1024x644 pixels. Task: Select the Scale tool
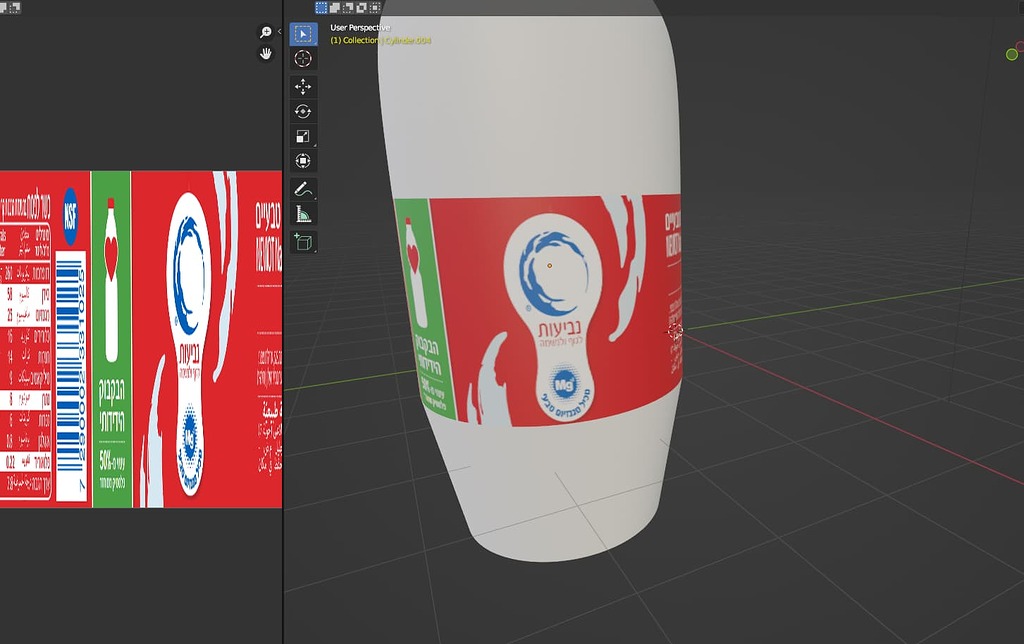pos(302,135)
